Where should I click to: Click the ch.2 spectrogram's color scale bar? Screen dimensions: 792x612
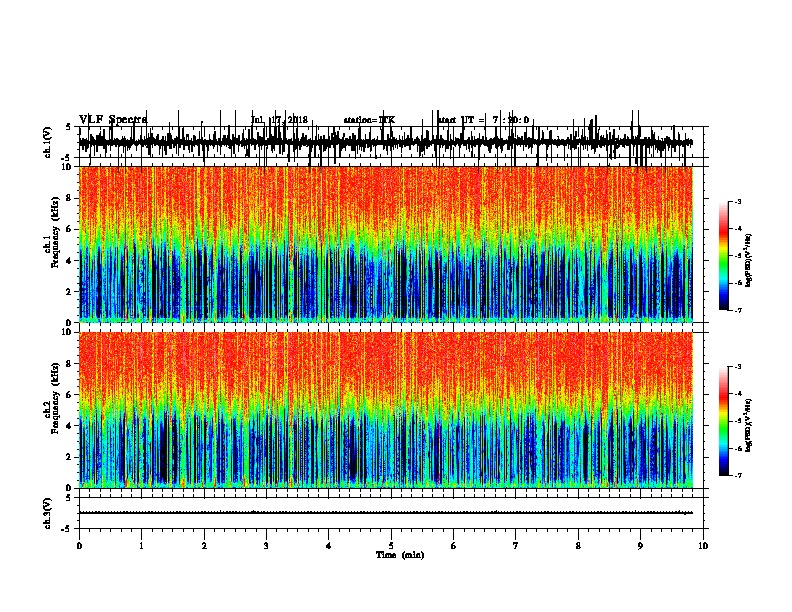pos(724,421)
